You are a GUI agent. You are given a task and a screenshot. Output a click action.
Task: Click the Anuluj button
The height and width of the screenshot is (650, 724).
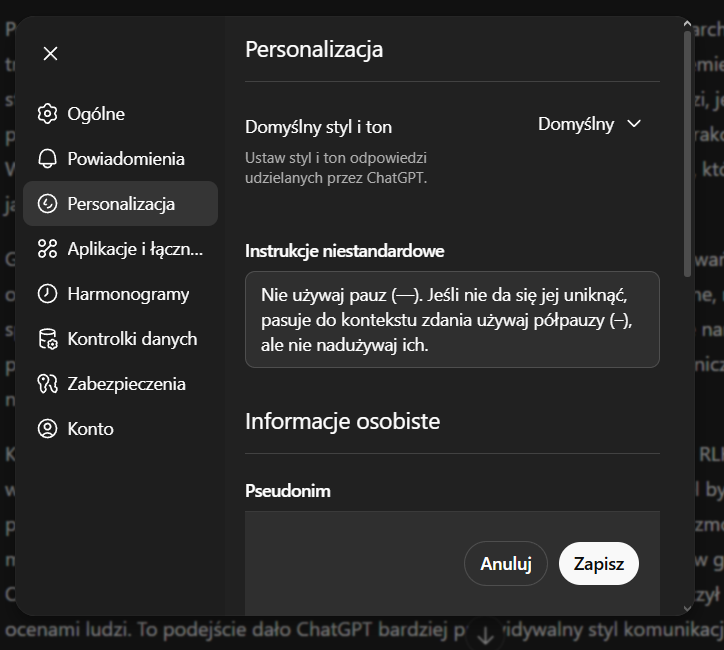coord(505,563)
